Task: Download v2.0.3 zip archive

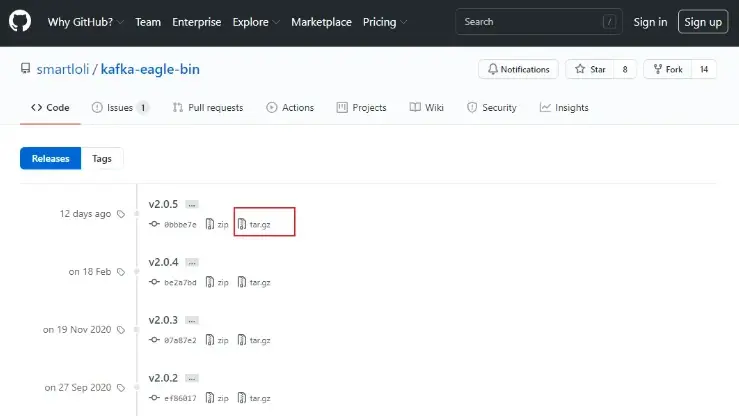Action: tap(217, 340)
